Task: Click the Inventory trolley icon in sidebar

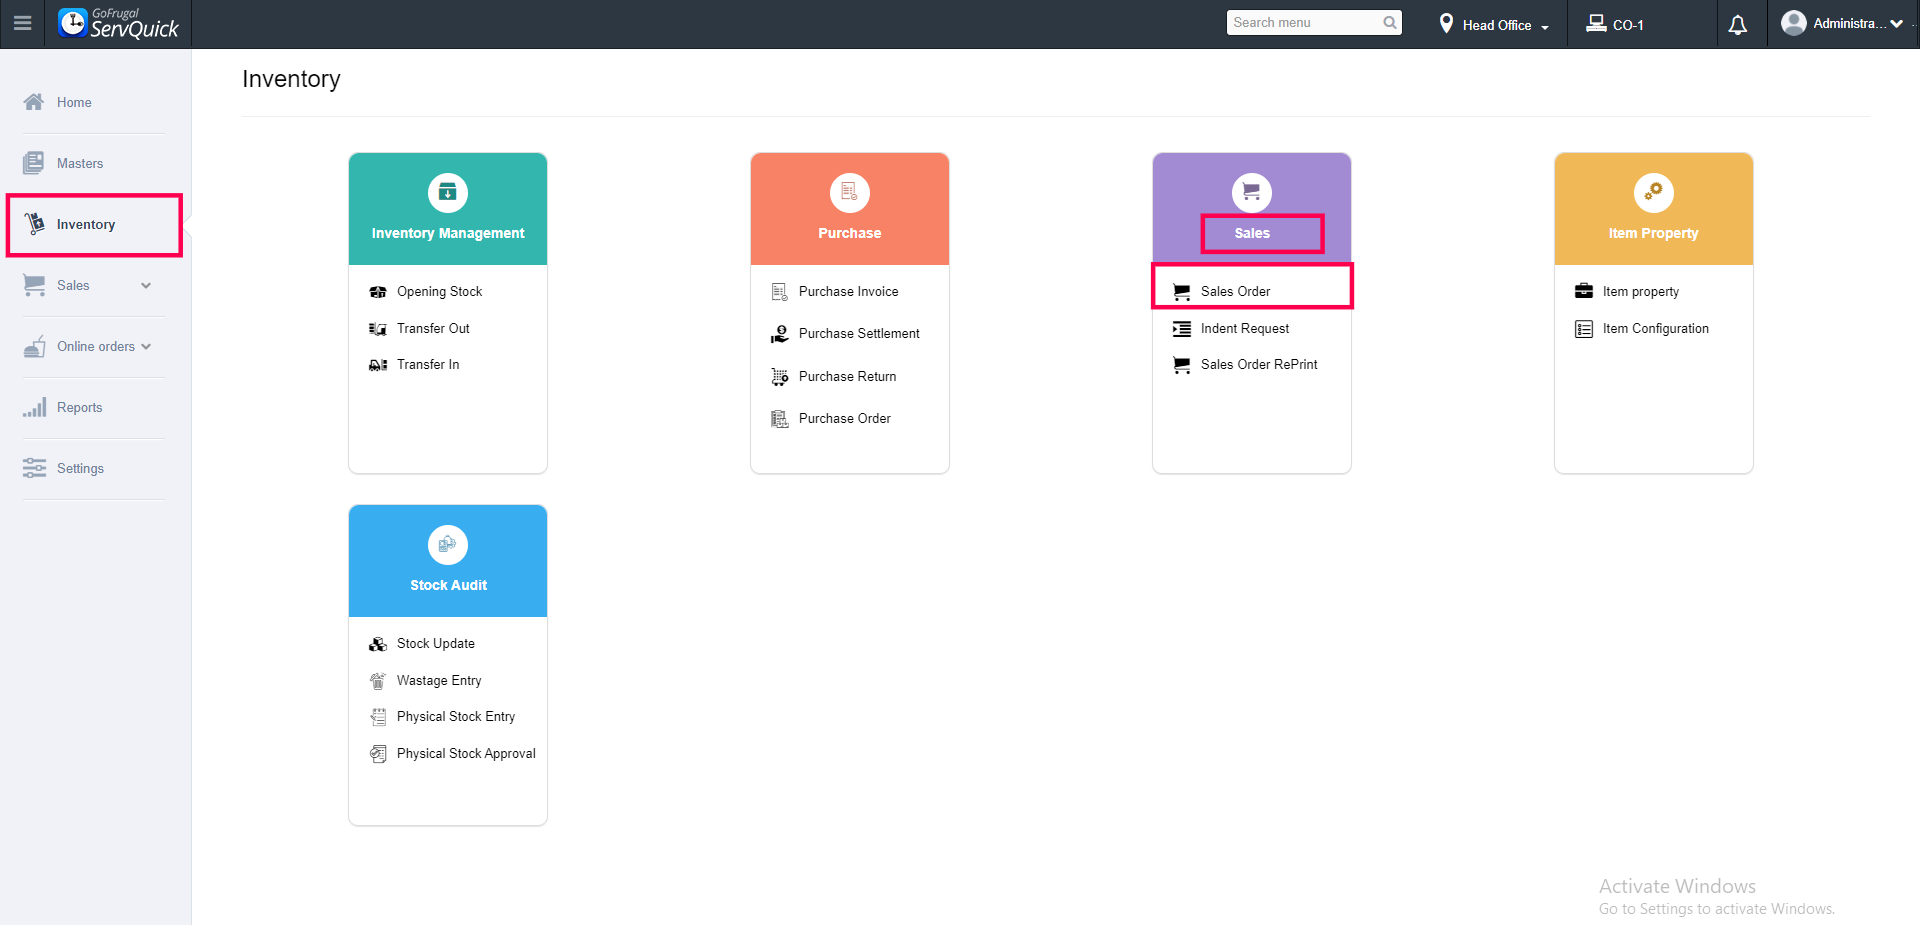Action: (x=35, y=224)
